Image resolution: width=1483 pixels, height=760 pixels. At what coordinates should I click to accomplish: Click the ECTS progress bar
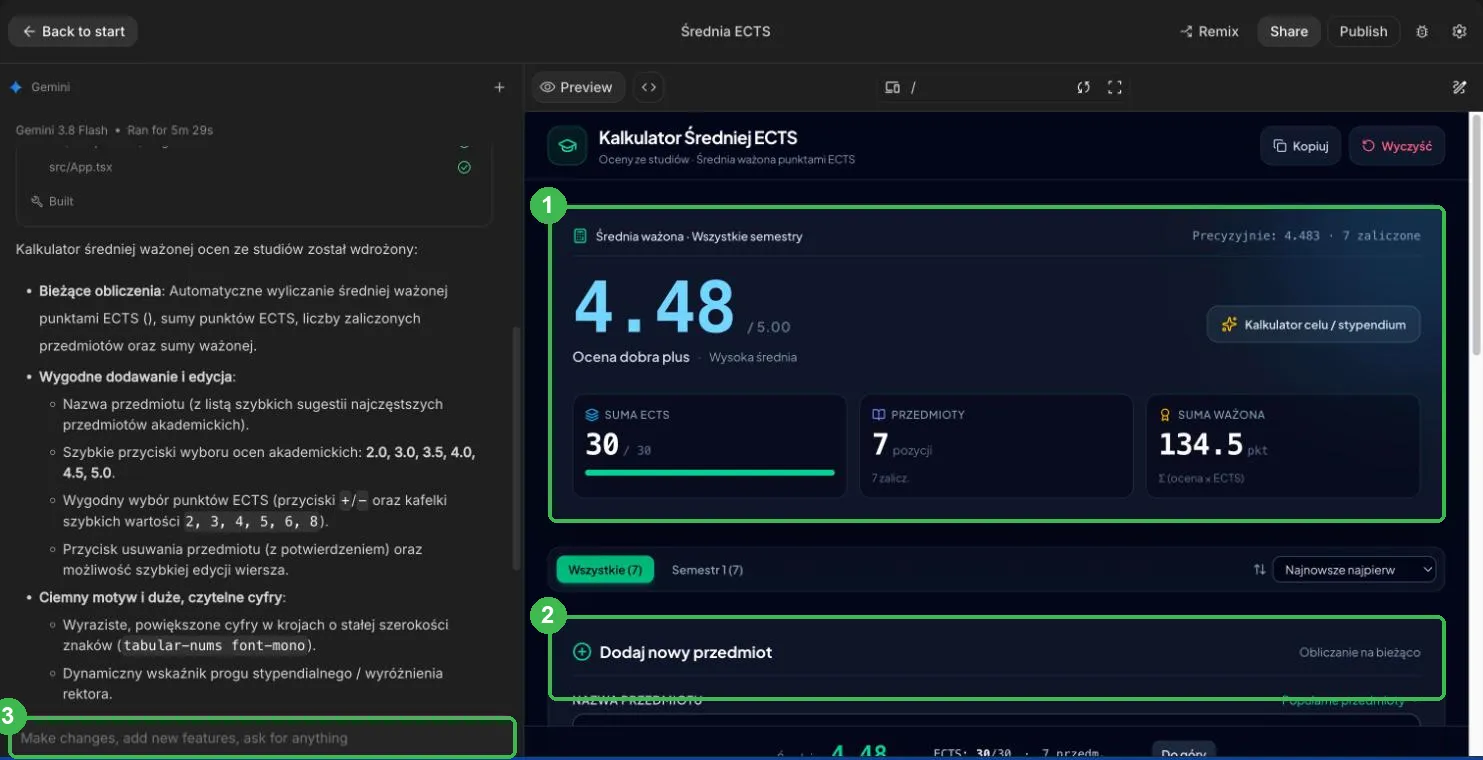pyautogui.click(x=709, y=472)
